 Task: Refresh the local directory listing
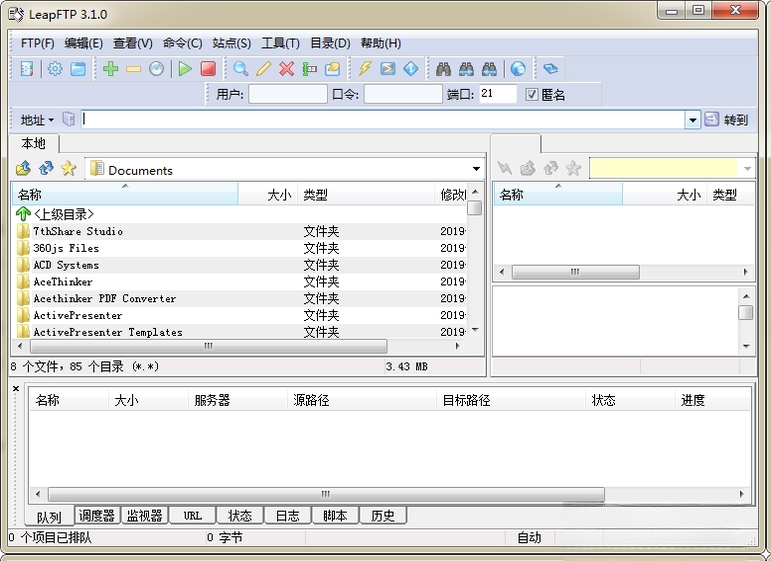[x=46, y=168]
